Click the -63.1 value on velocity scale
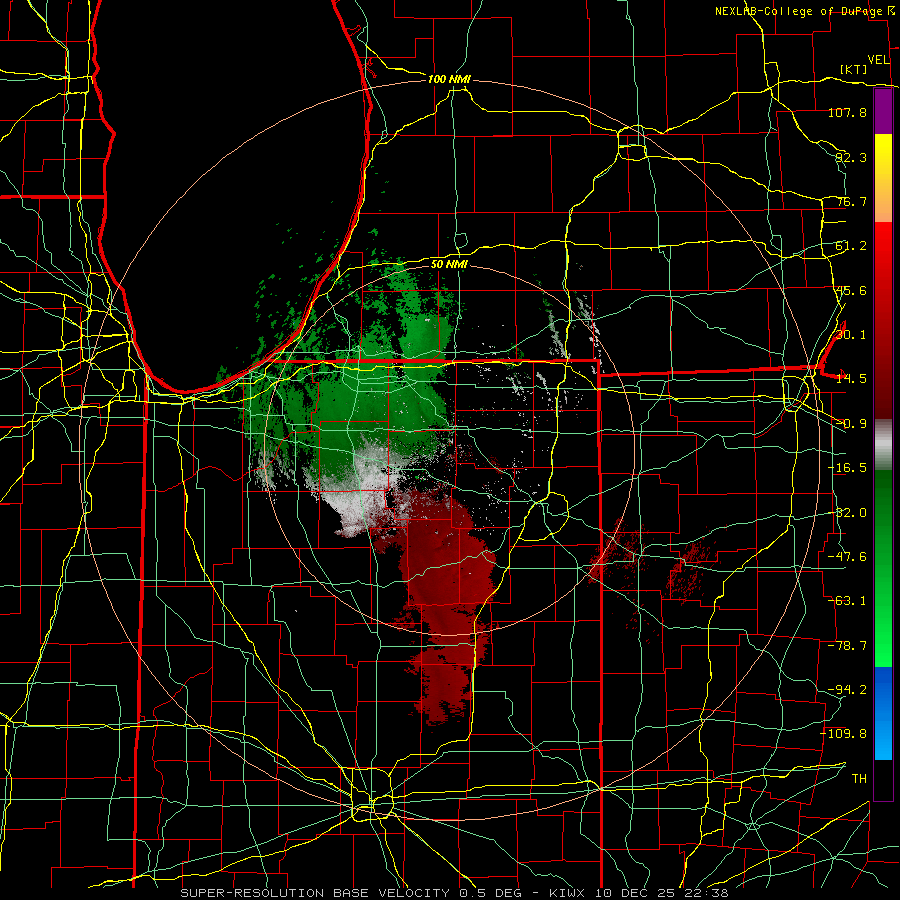The height and width of the screenshot is (900, 900). point(847,601)
